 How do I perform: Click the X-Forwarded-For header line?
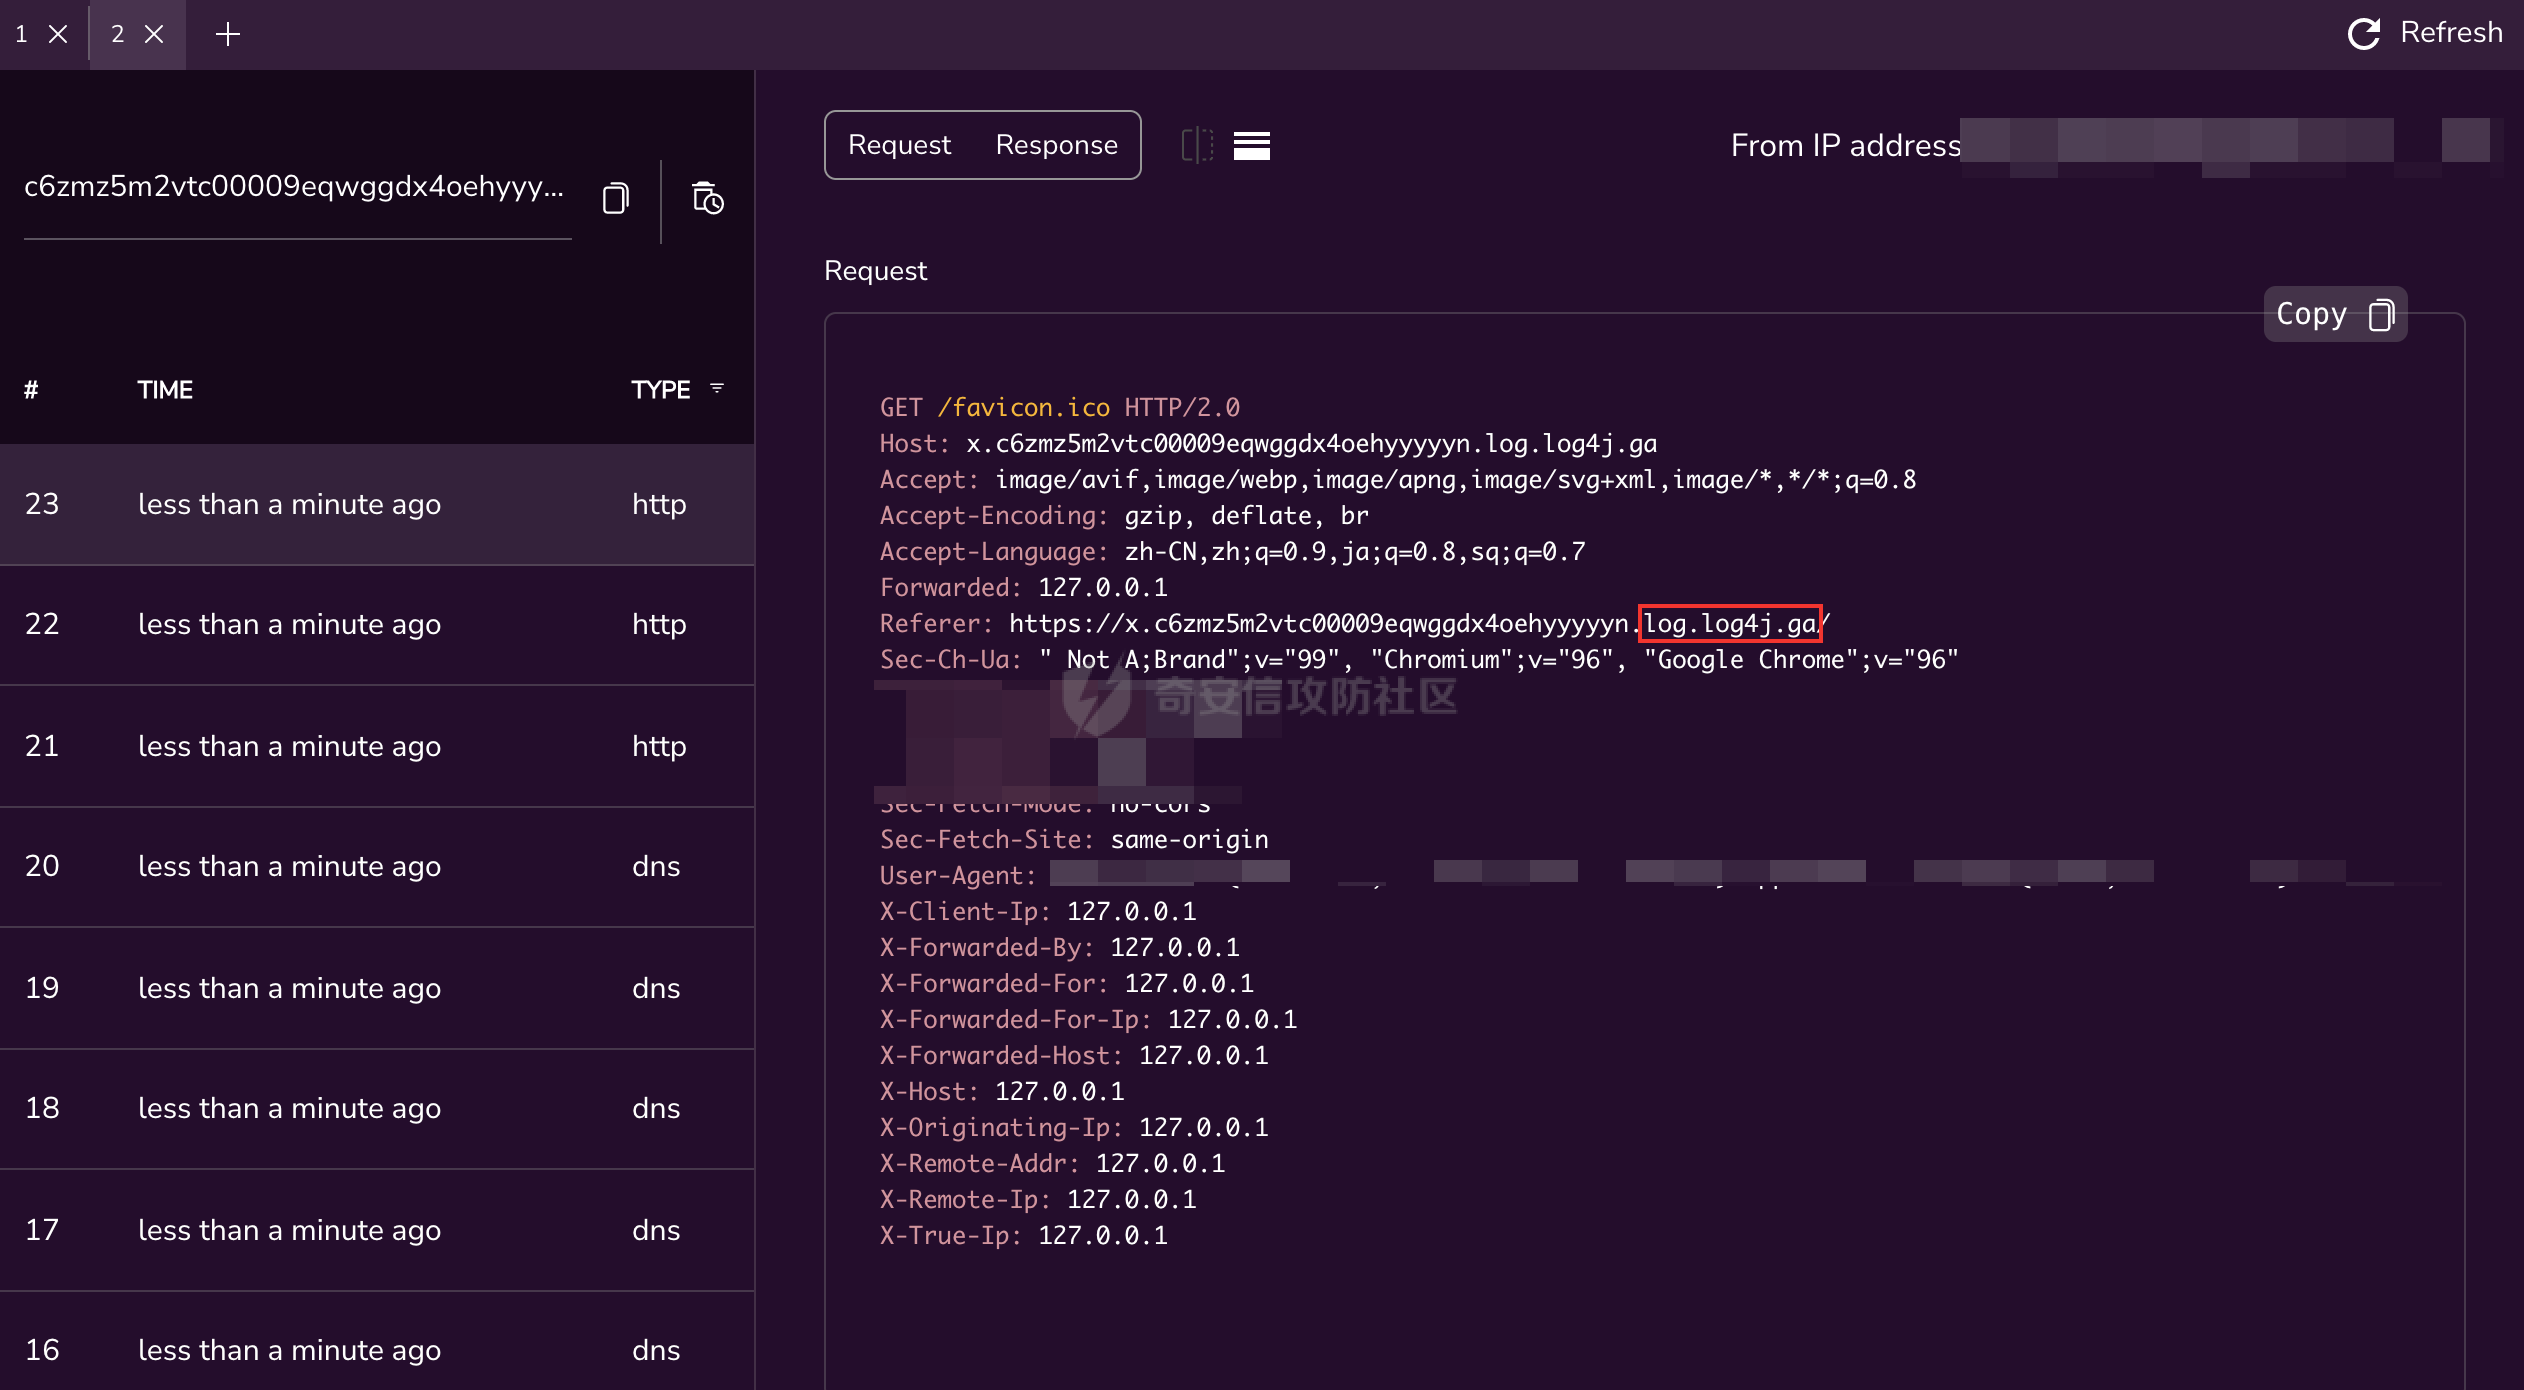pos(1067,984)
